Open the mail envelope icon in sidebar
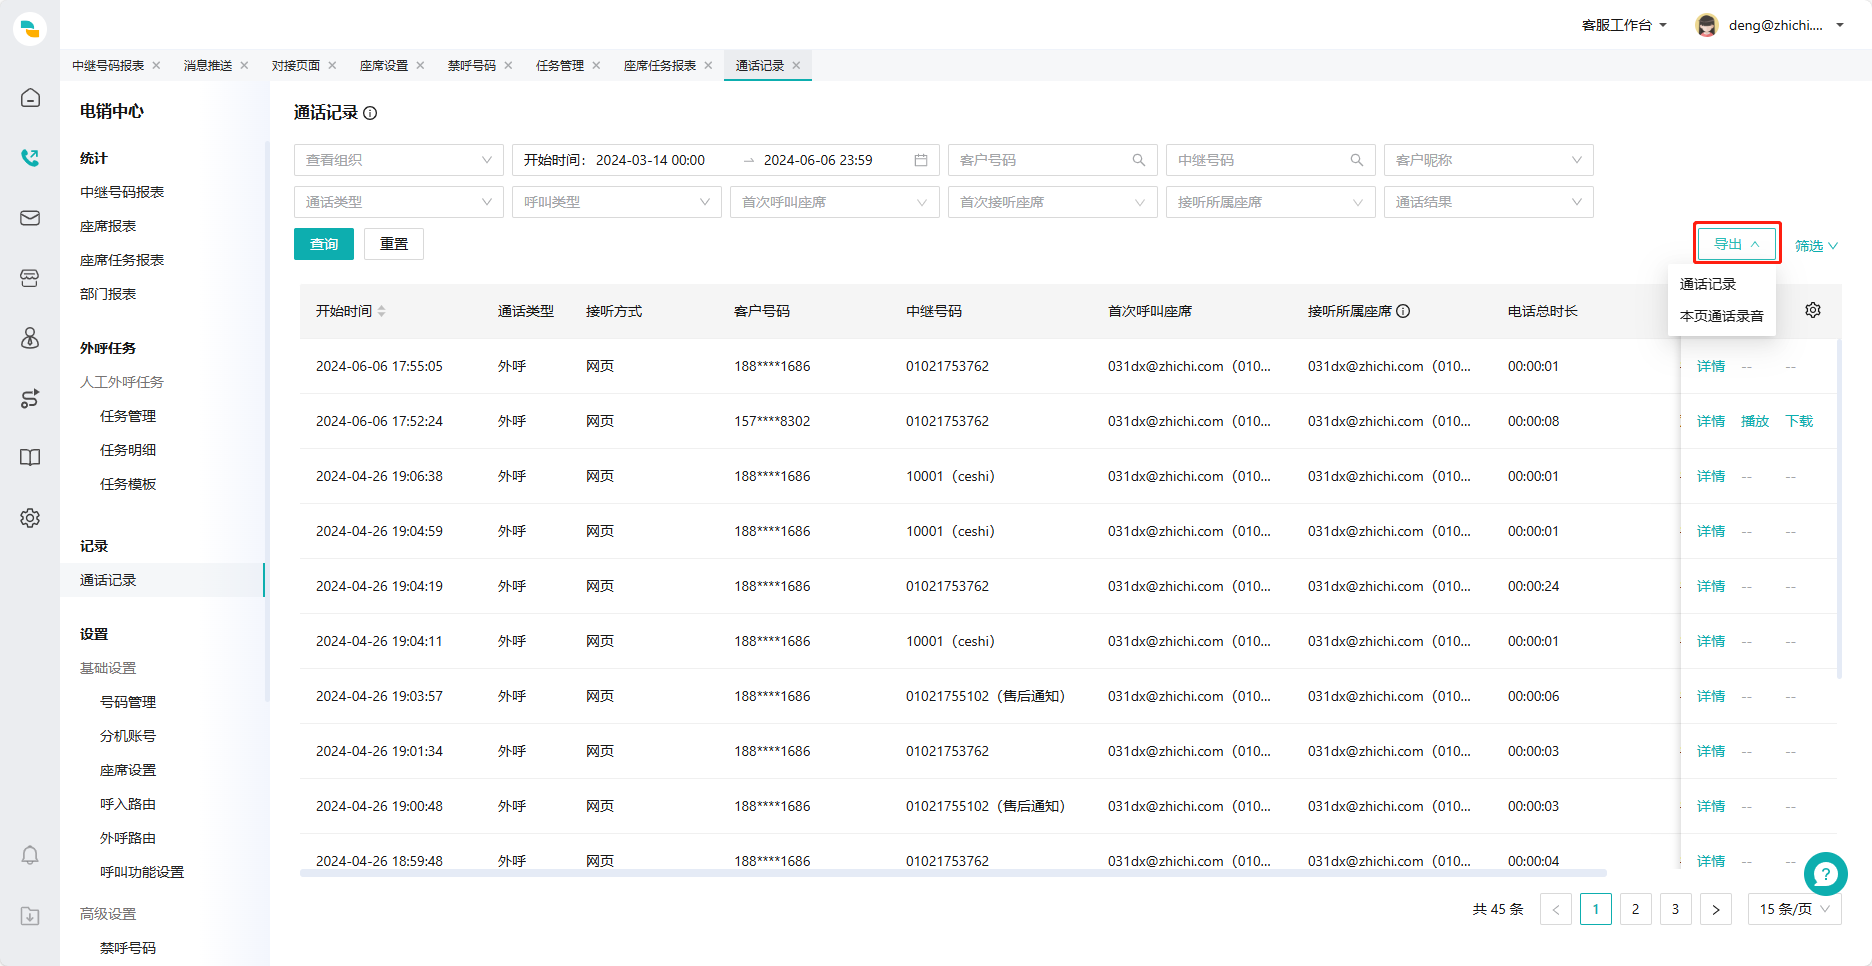The image size is (1872, 966). coord(30,218)
